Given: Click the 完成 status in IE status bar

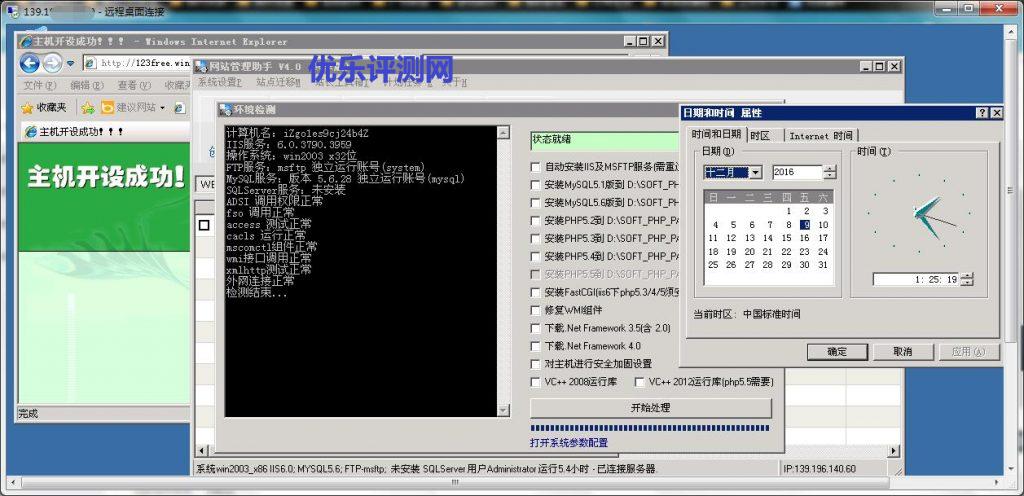Looking at the screenshot, I should tap(29, 413).
